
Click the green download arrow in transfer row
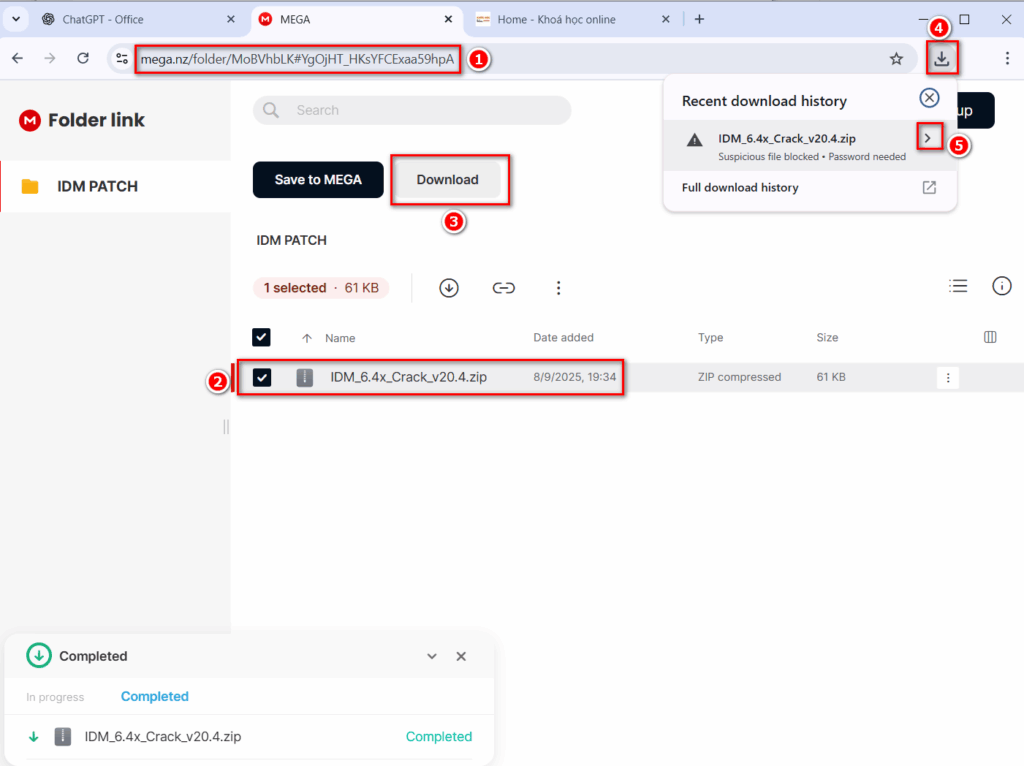click(x=33, y=737)
